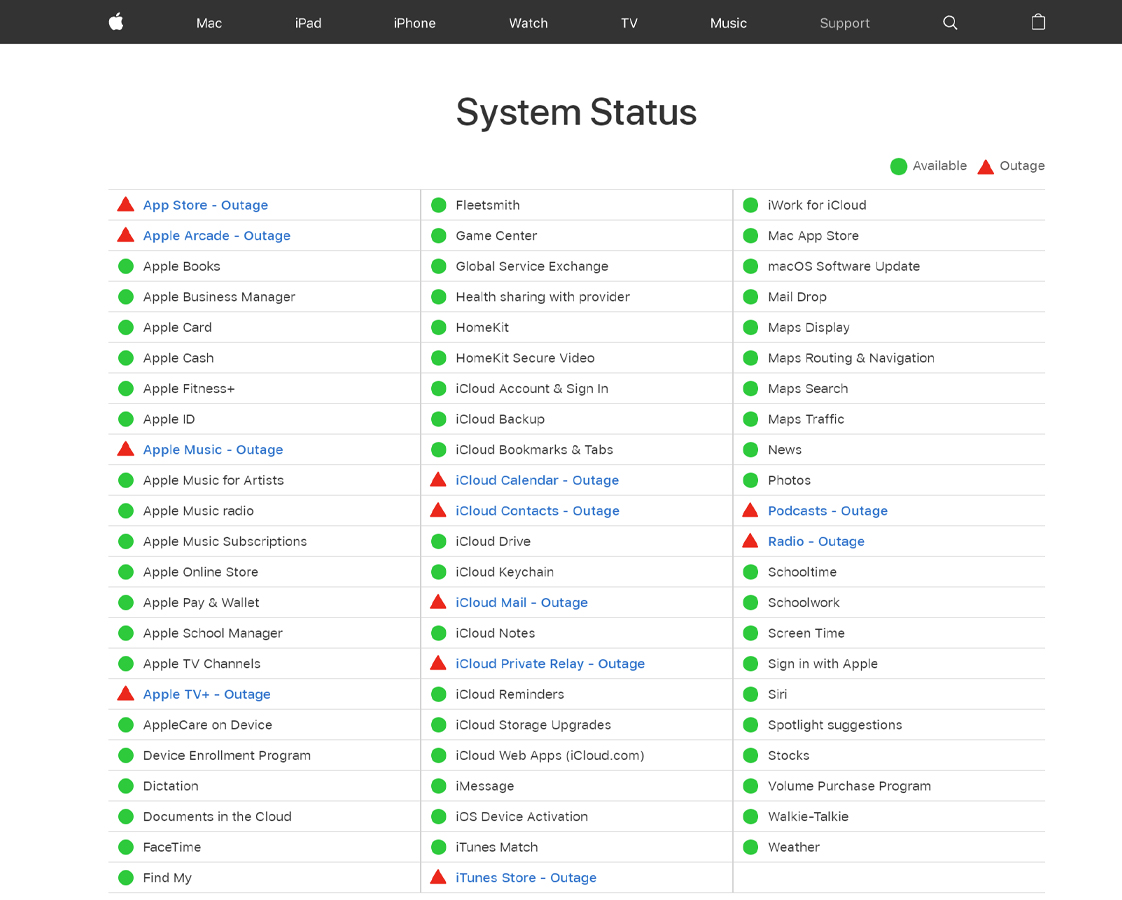Click green status dot beside Fleetsmith
Viewport: 1122px width, 900px height.
[439, 205]
